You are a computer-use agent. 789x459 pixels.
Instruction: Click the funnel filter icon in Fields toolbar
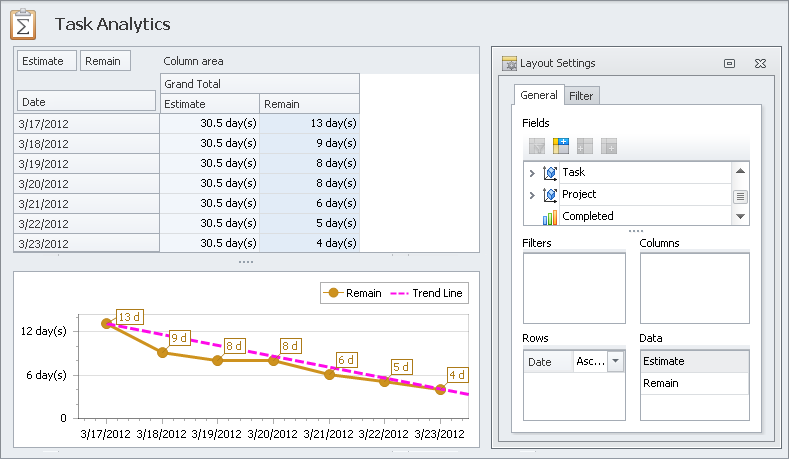coord(536,146)
